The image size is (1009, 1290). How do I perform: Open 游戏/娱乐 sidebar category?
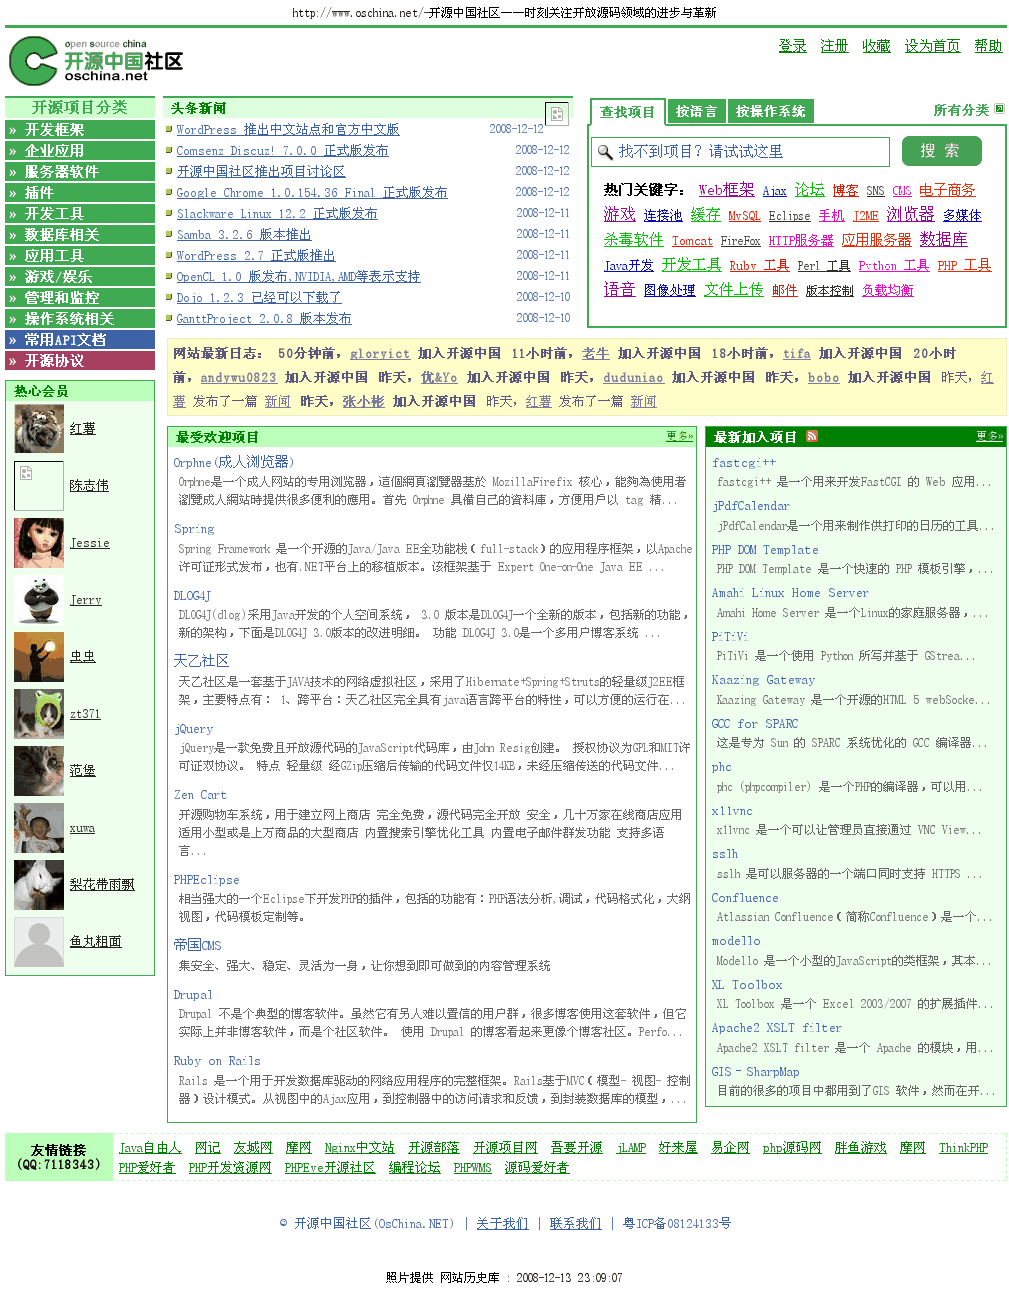coord(80,277)
